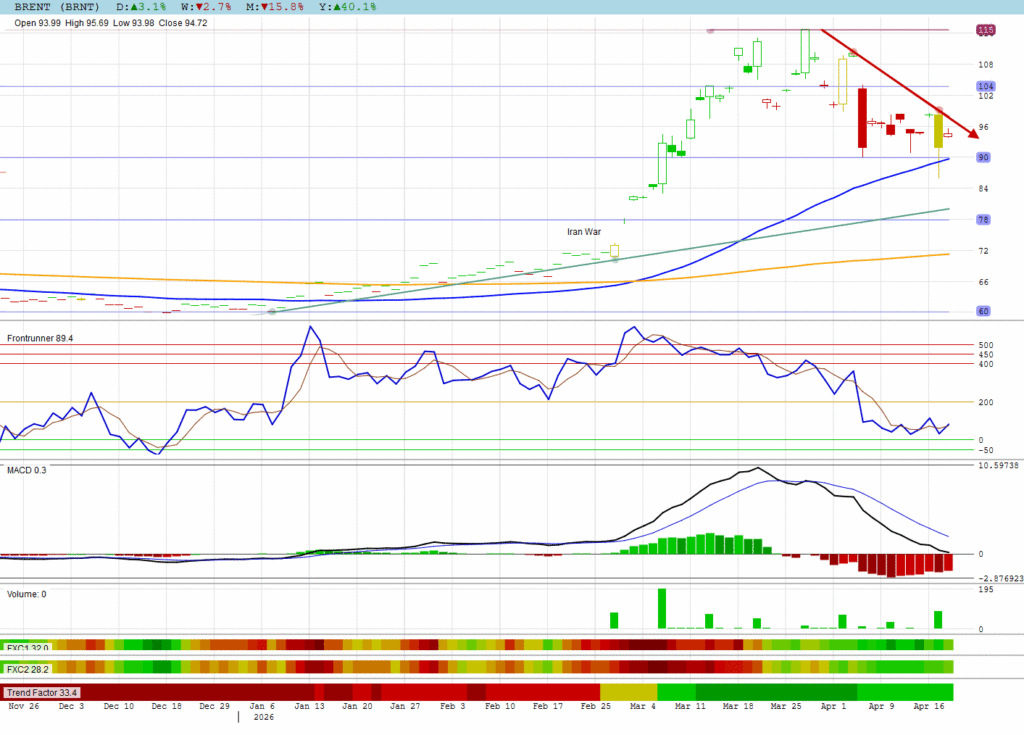Click the Frontrunner 89.4 indicator label
The height and width of the screenshot is (735, 1024).
tap(40, 339)
